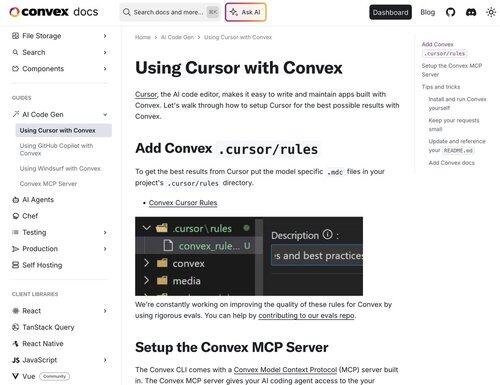500x385 pixels.
Task: Jump to Tips and tricks in contents
Action: 441,87
